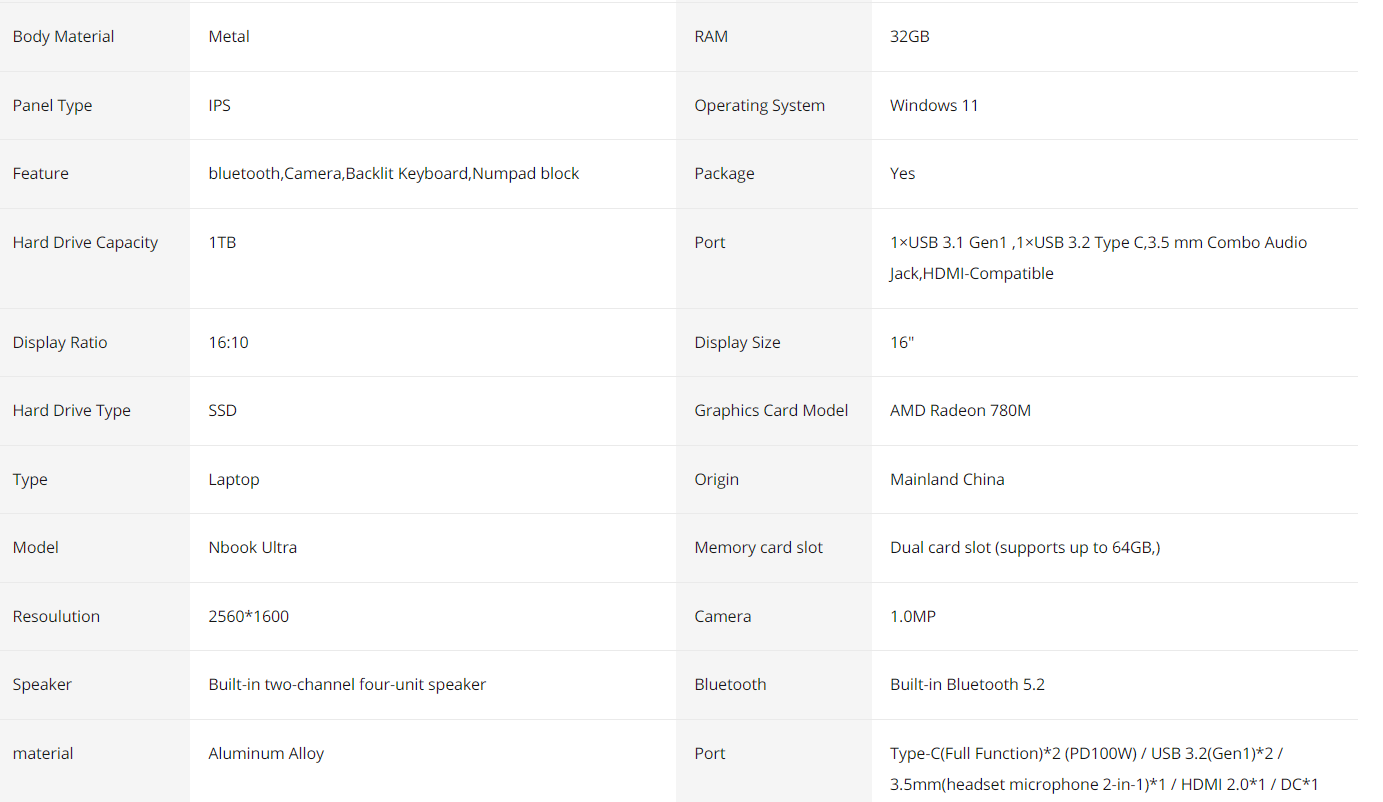Click the Aluminum Alloy material value
The width and height of the screenshot is (1383, 802).
(266, 754)
